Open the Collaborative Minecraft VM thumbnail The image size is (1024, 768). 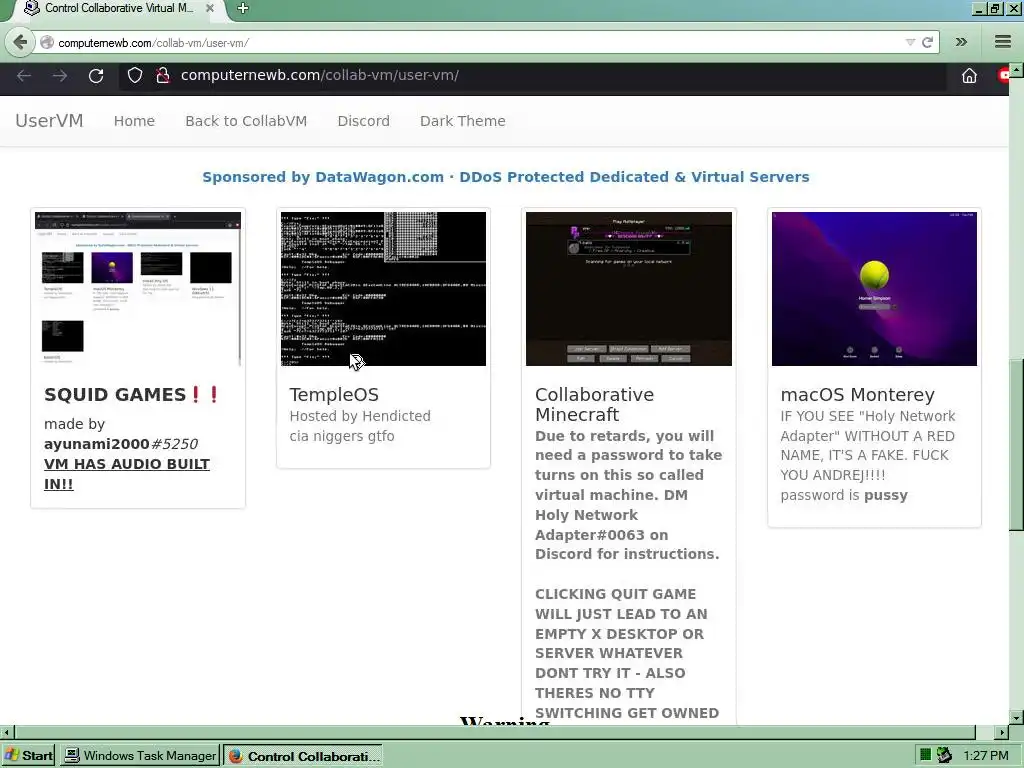click(629, 289)
